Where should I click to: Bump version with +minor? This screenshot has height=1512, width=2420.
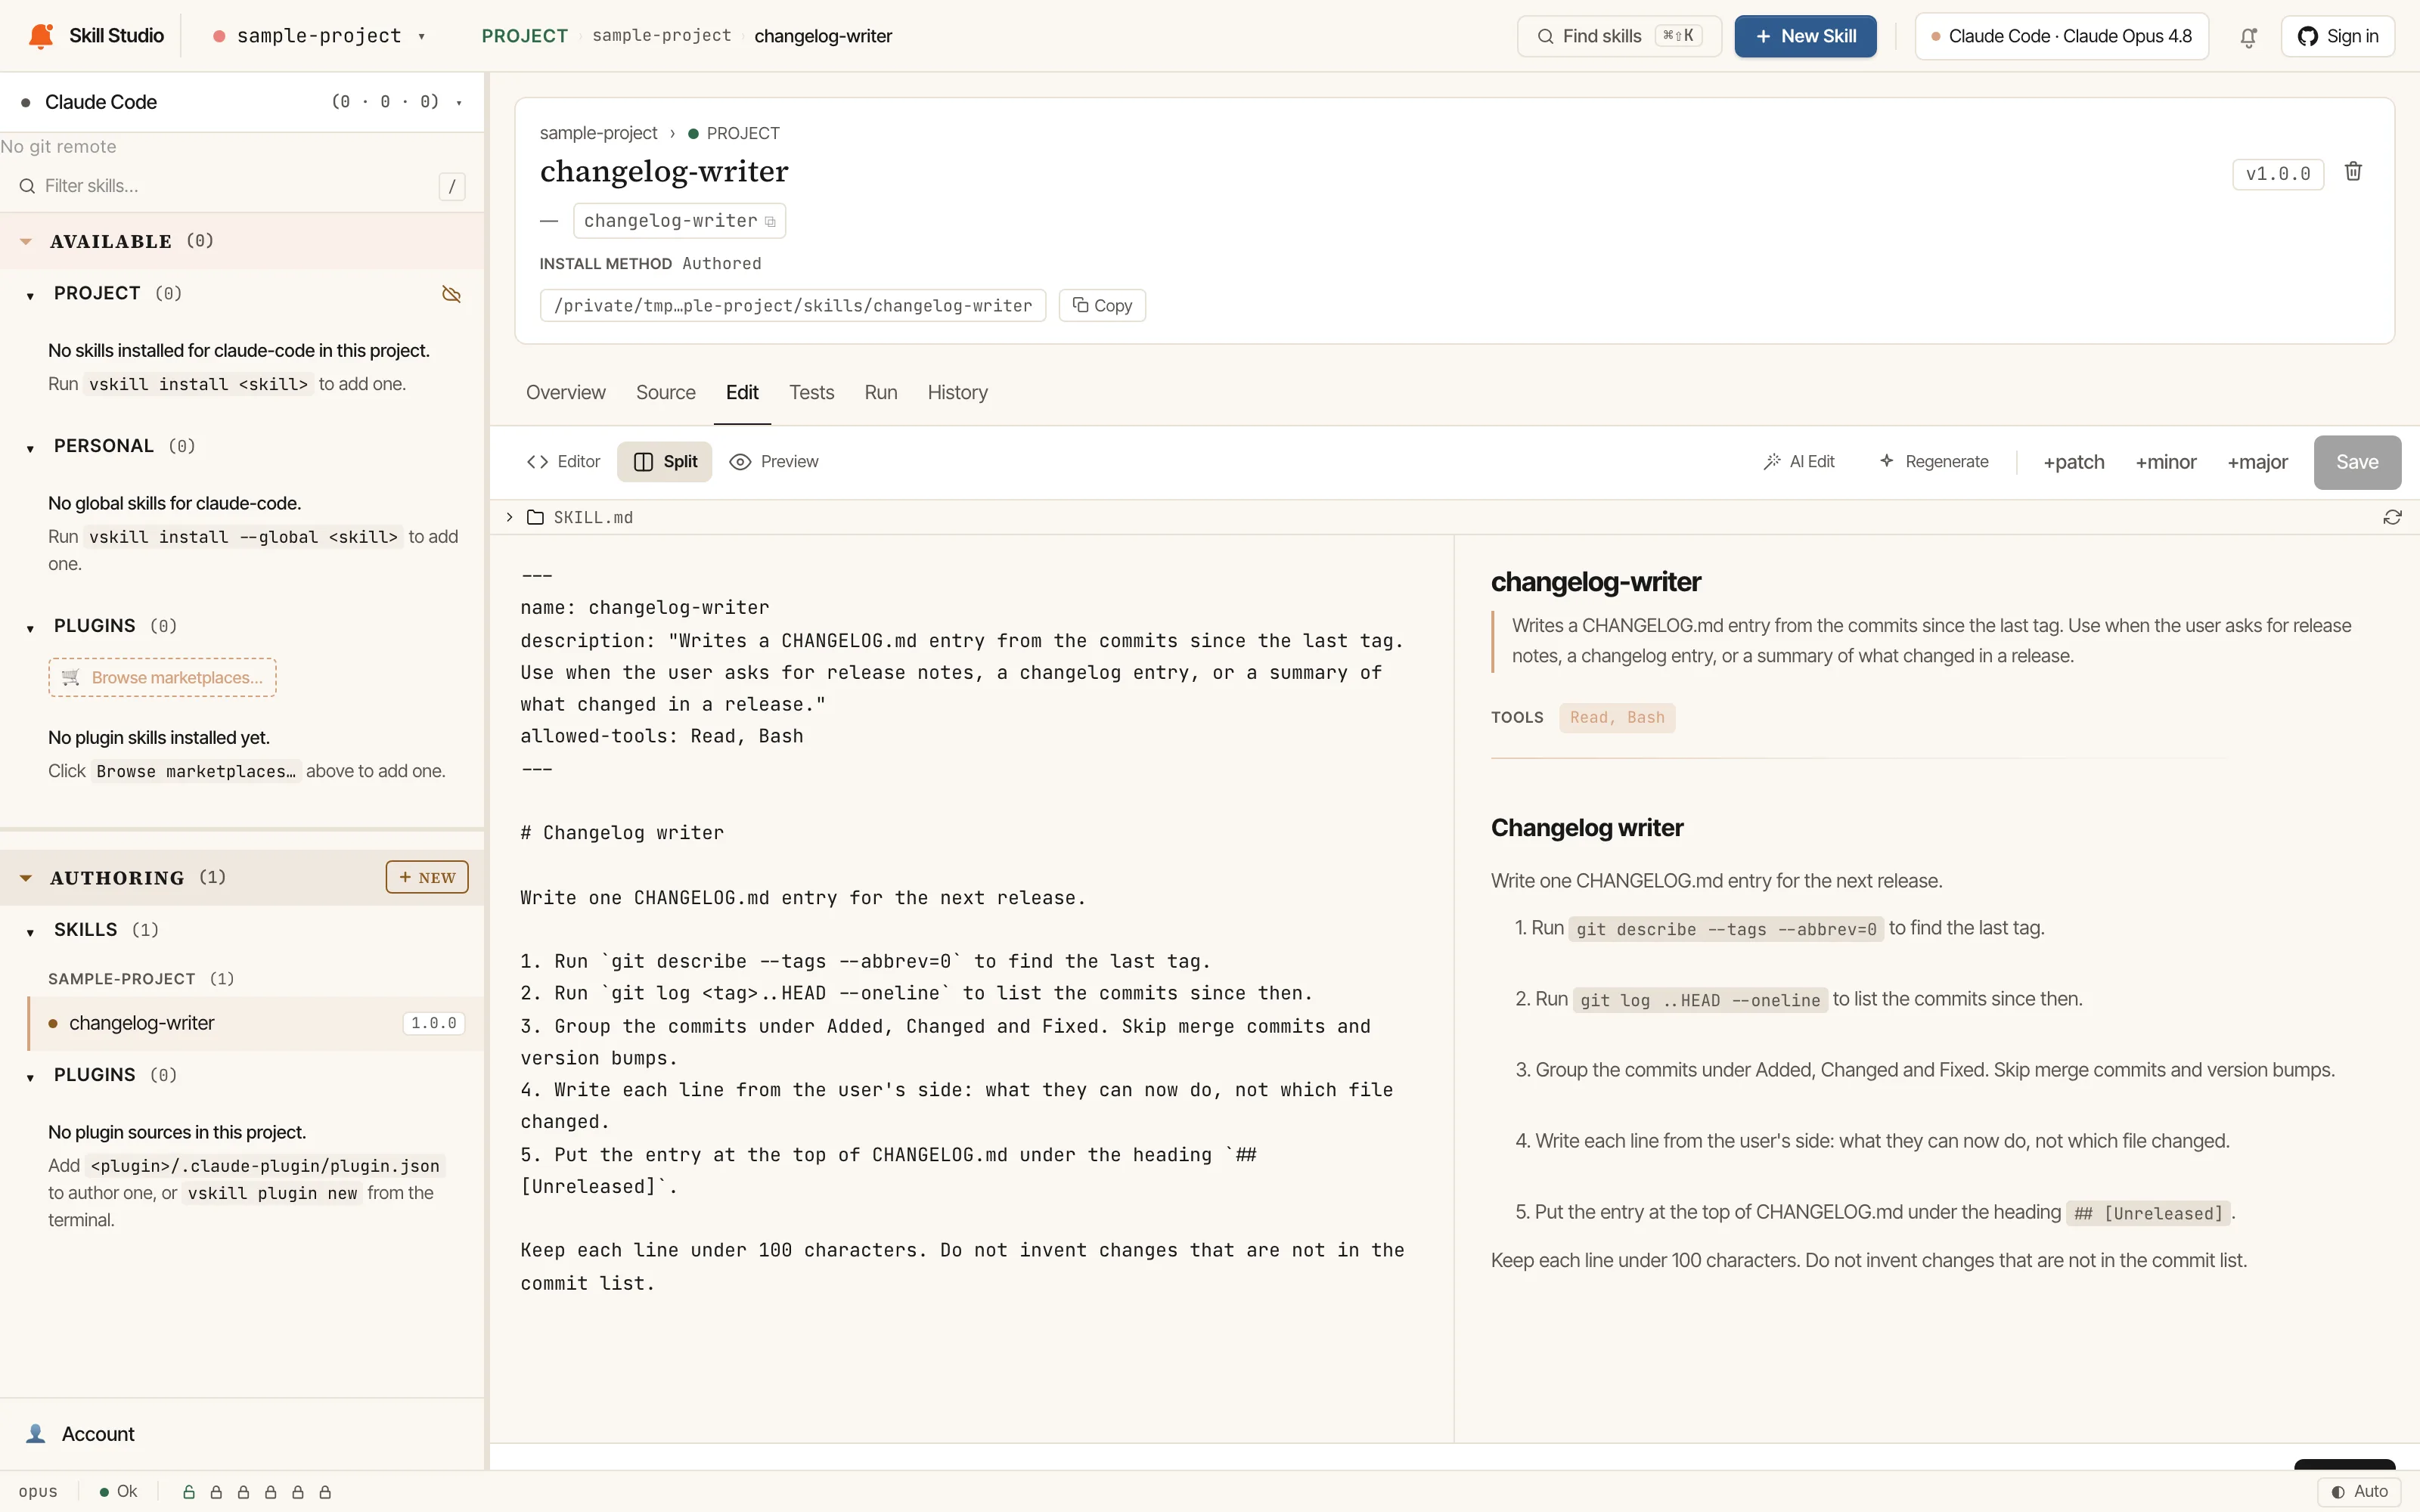pos(2165,462)
